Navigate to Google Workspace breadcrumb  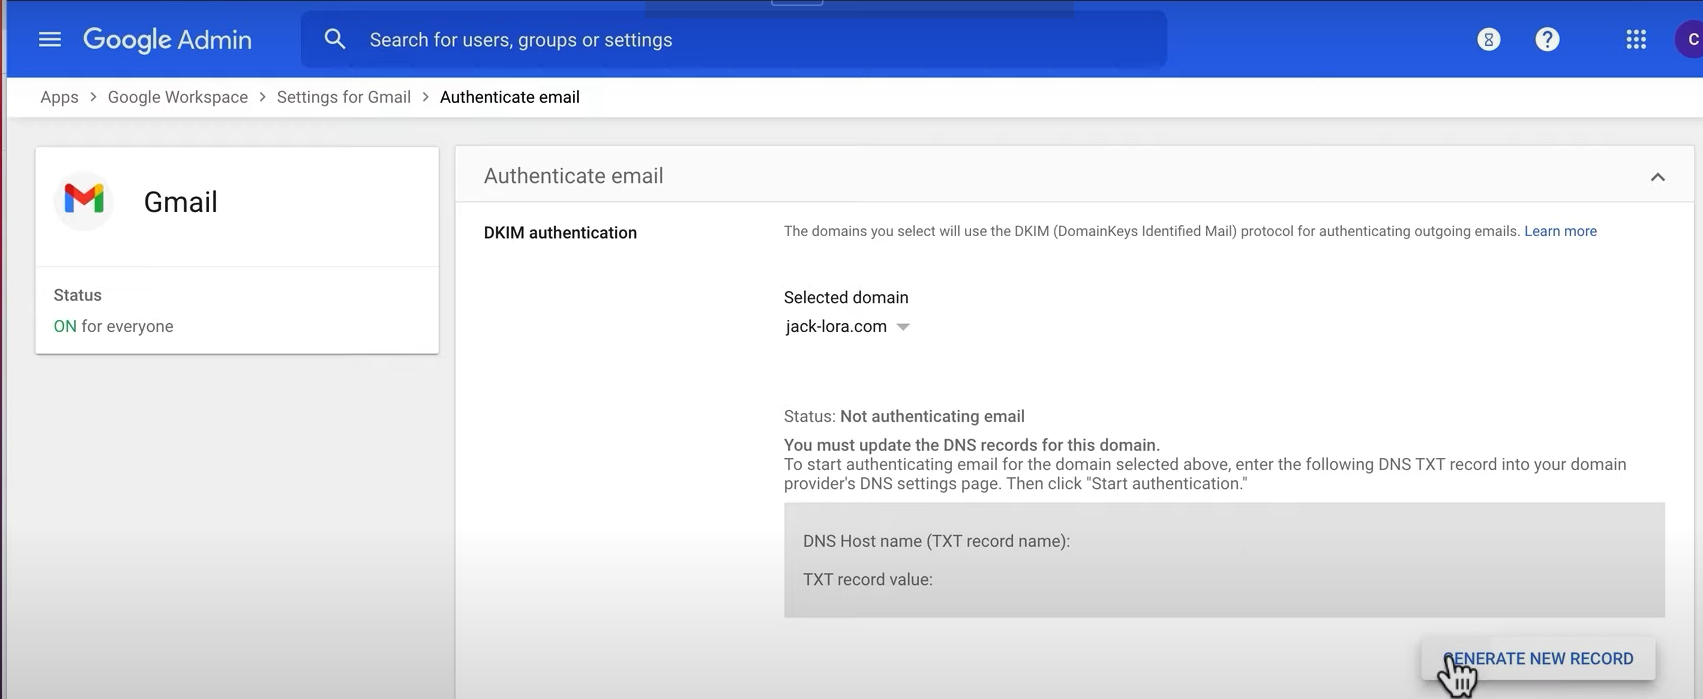(x=178, y=97)
